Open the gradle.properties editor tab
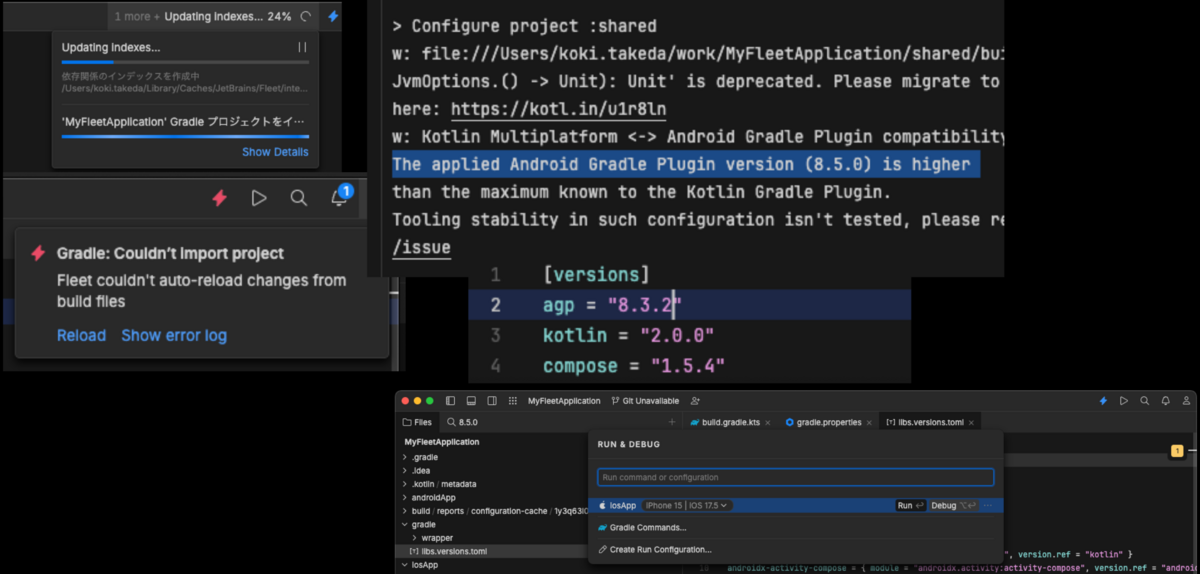Image resolution: width=1200 pixels, height=574 pixels. pyautogui.click(x=824, y=423)
